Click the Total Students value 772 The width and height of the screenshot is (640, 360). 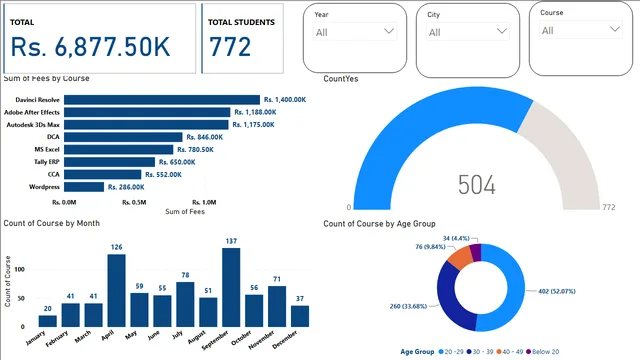[230, 47]
